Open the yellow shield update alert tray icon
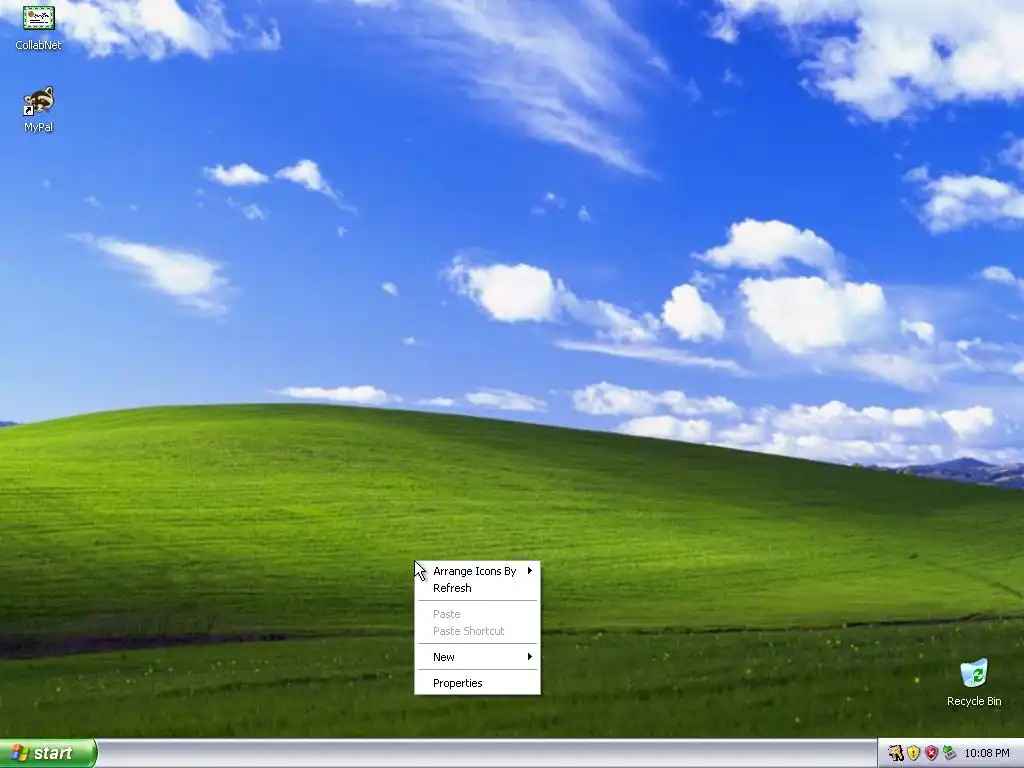The image size is (1024, 768). click(x=914, y=753)
